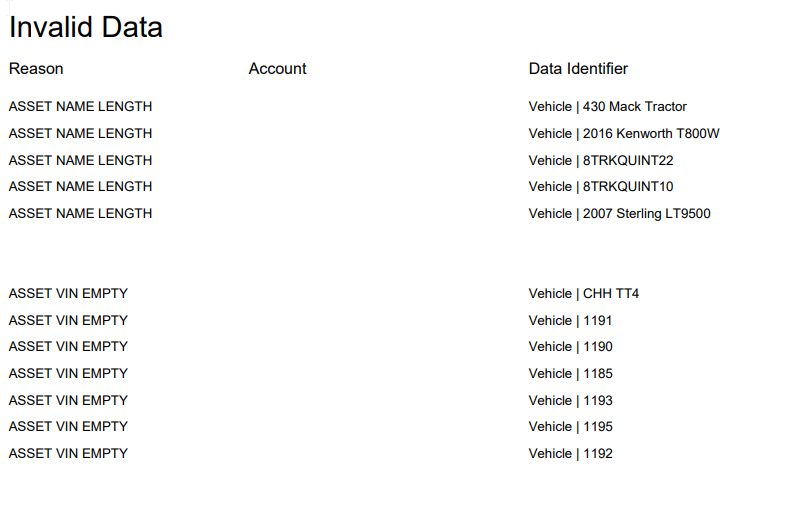Select ASSET NAME LENGTH reason for Mack Tractor
787x518 pixels.
coord(80,106)
